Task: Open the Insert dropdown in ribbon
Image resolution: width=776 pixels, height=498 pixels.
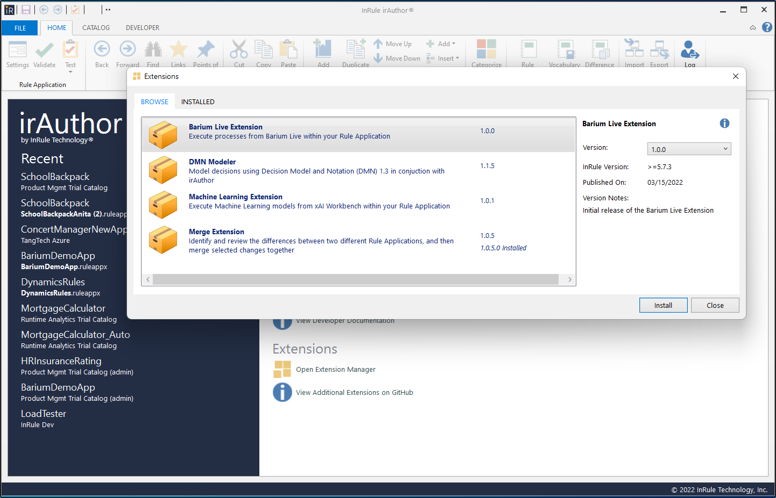Action: (x=443, y=58)
